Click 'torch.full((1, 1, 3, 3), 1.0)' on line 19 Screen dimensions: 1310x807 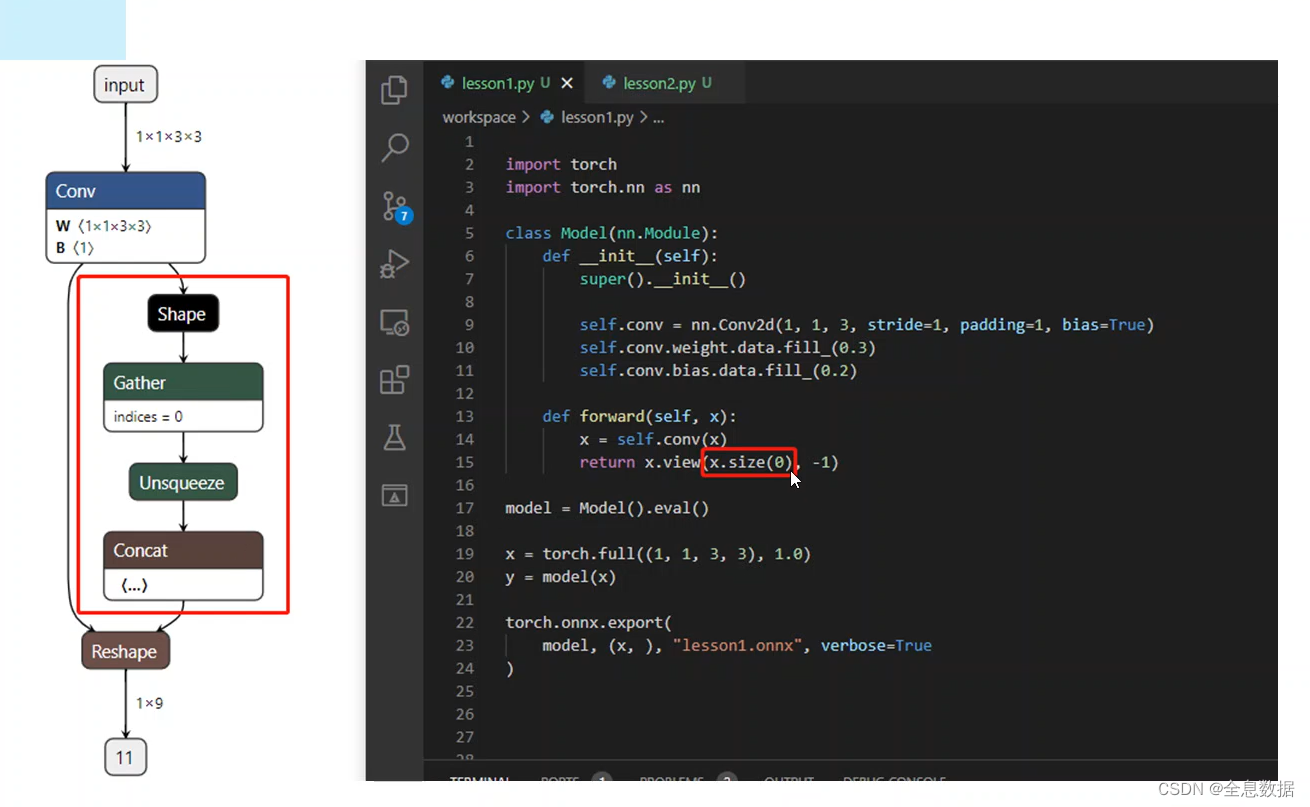point(676,554)
